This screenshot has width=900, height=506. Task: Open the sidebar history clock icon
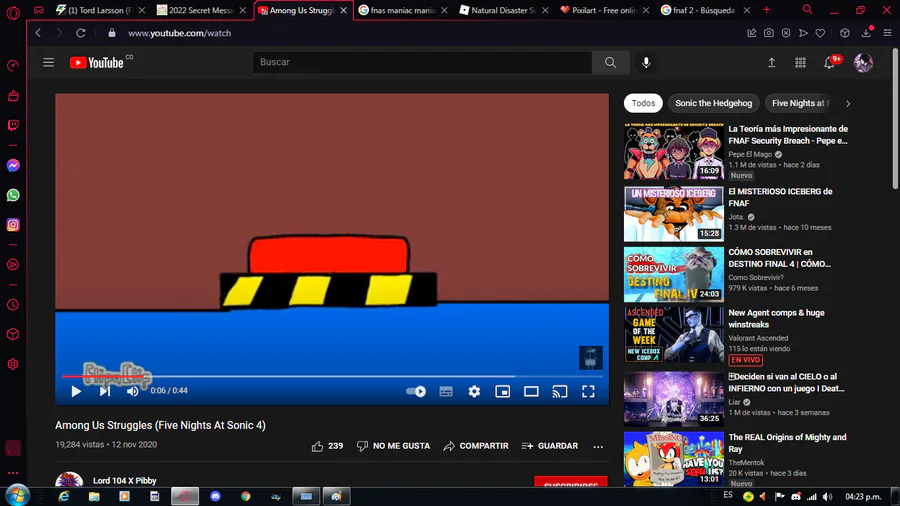click(13, 305)
